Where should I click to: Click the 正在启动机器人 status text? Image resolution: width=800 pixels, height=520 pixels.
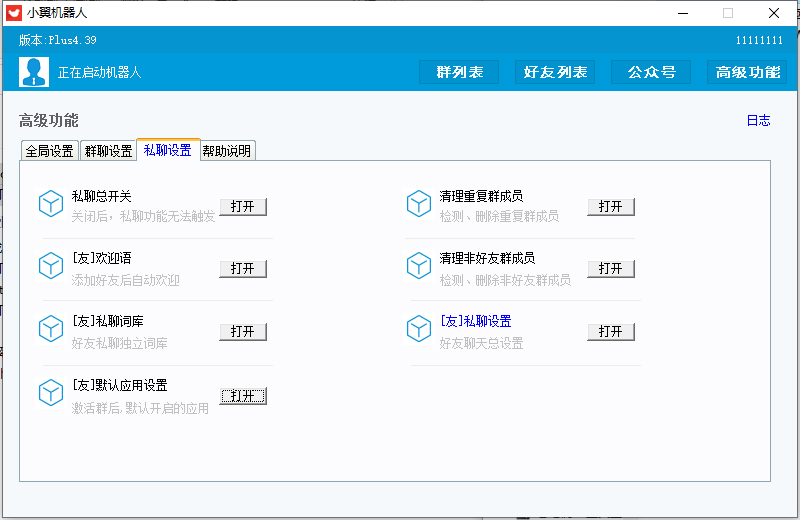(x=99, y=72)
